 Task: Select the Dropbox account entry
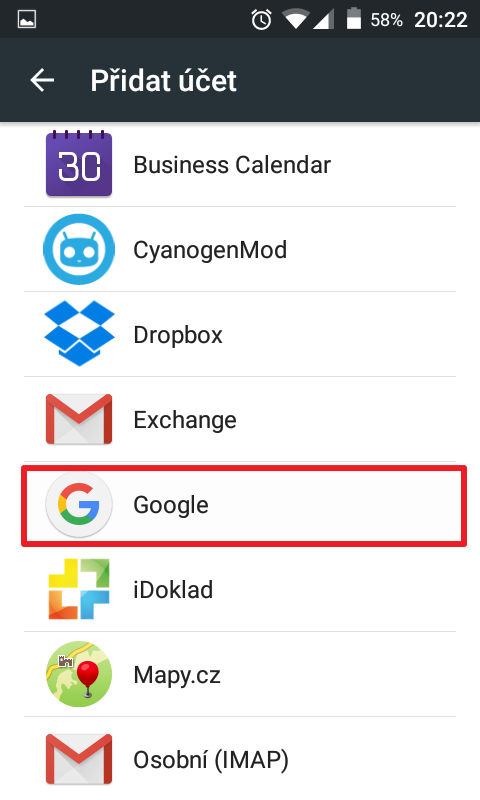[240, 334]
